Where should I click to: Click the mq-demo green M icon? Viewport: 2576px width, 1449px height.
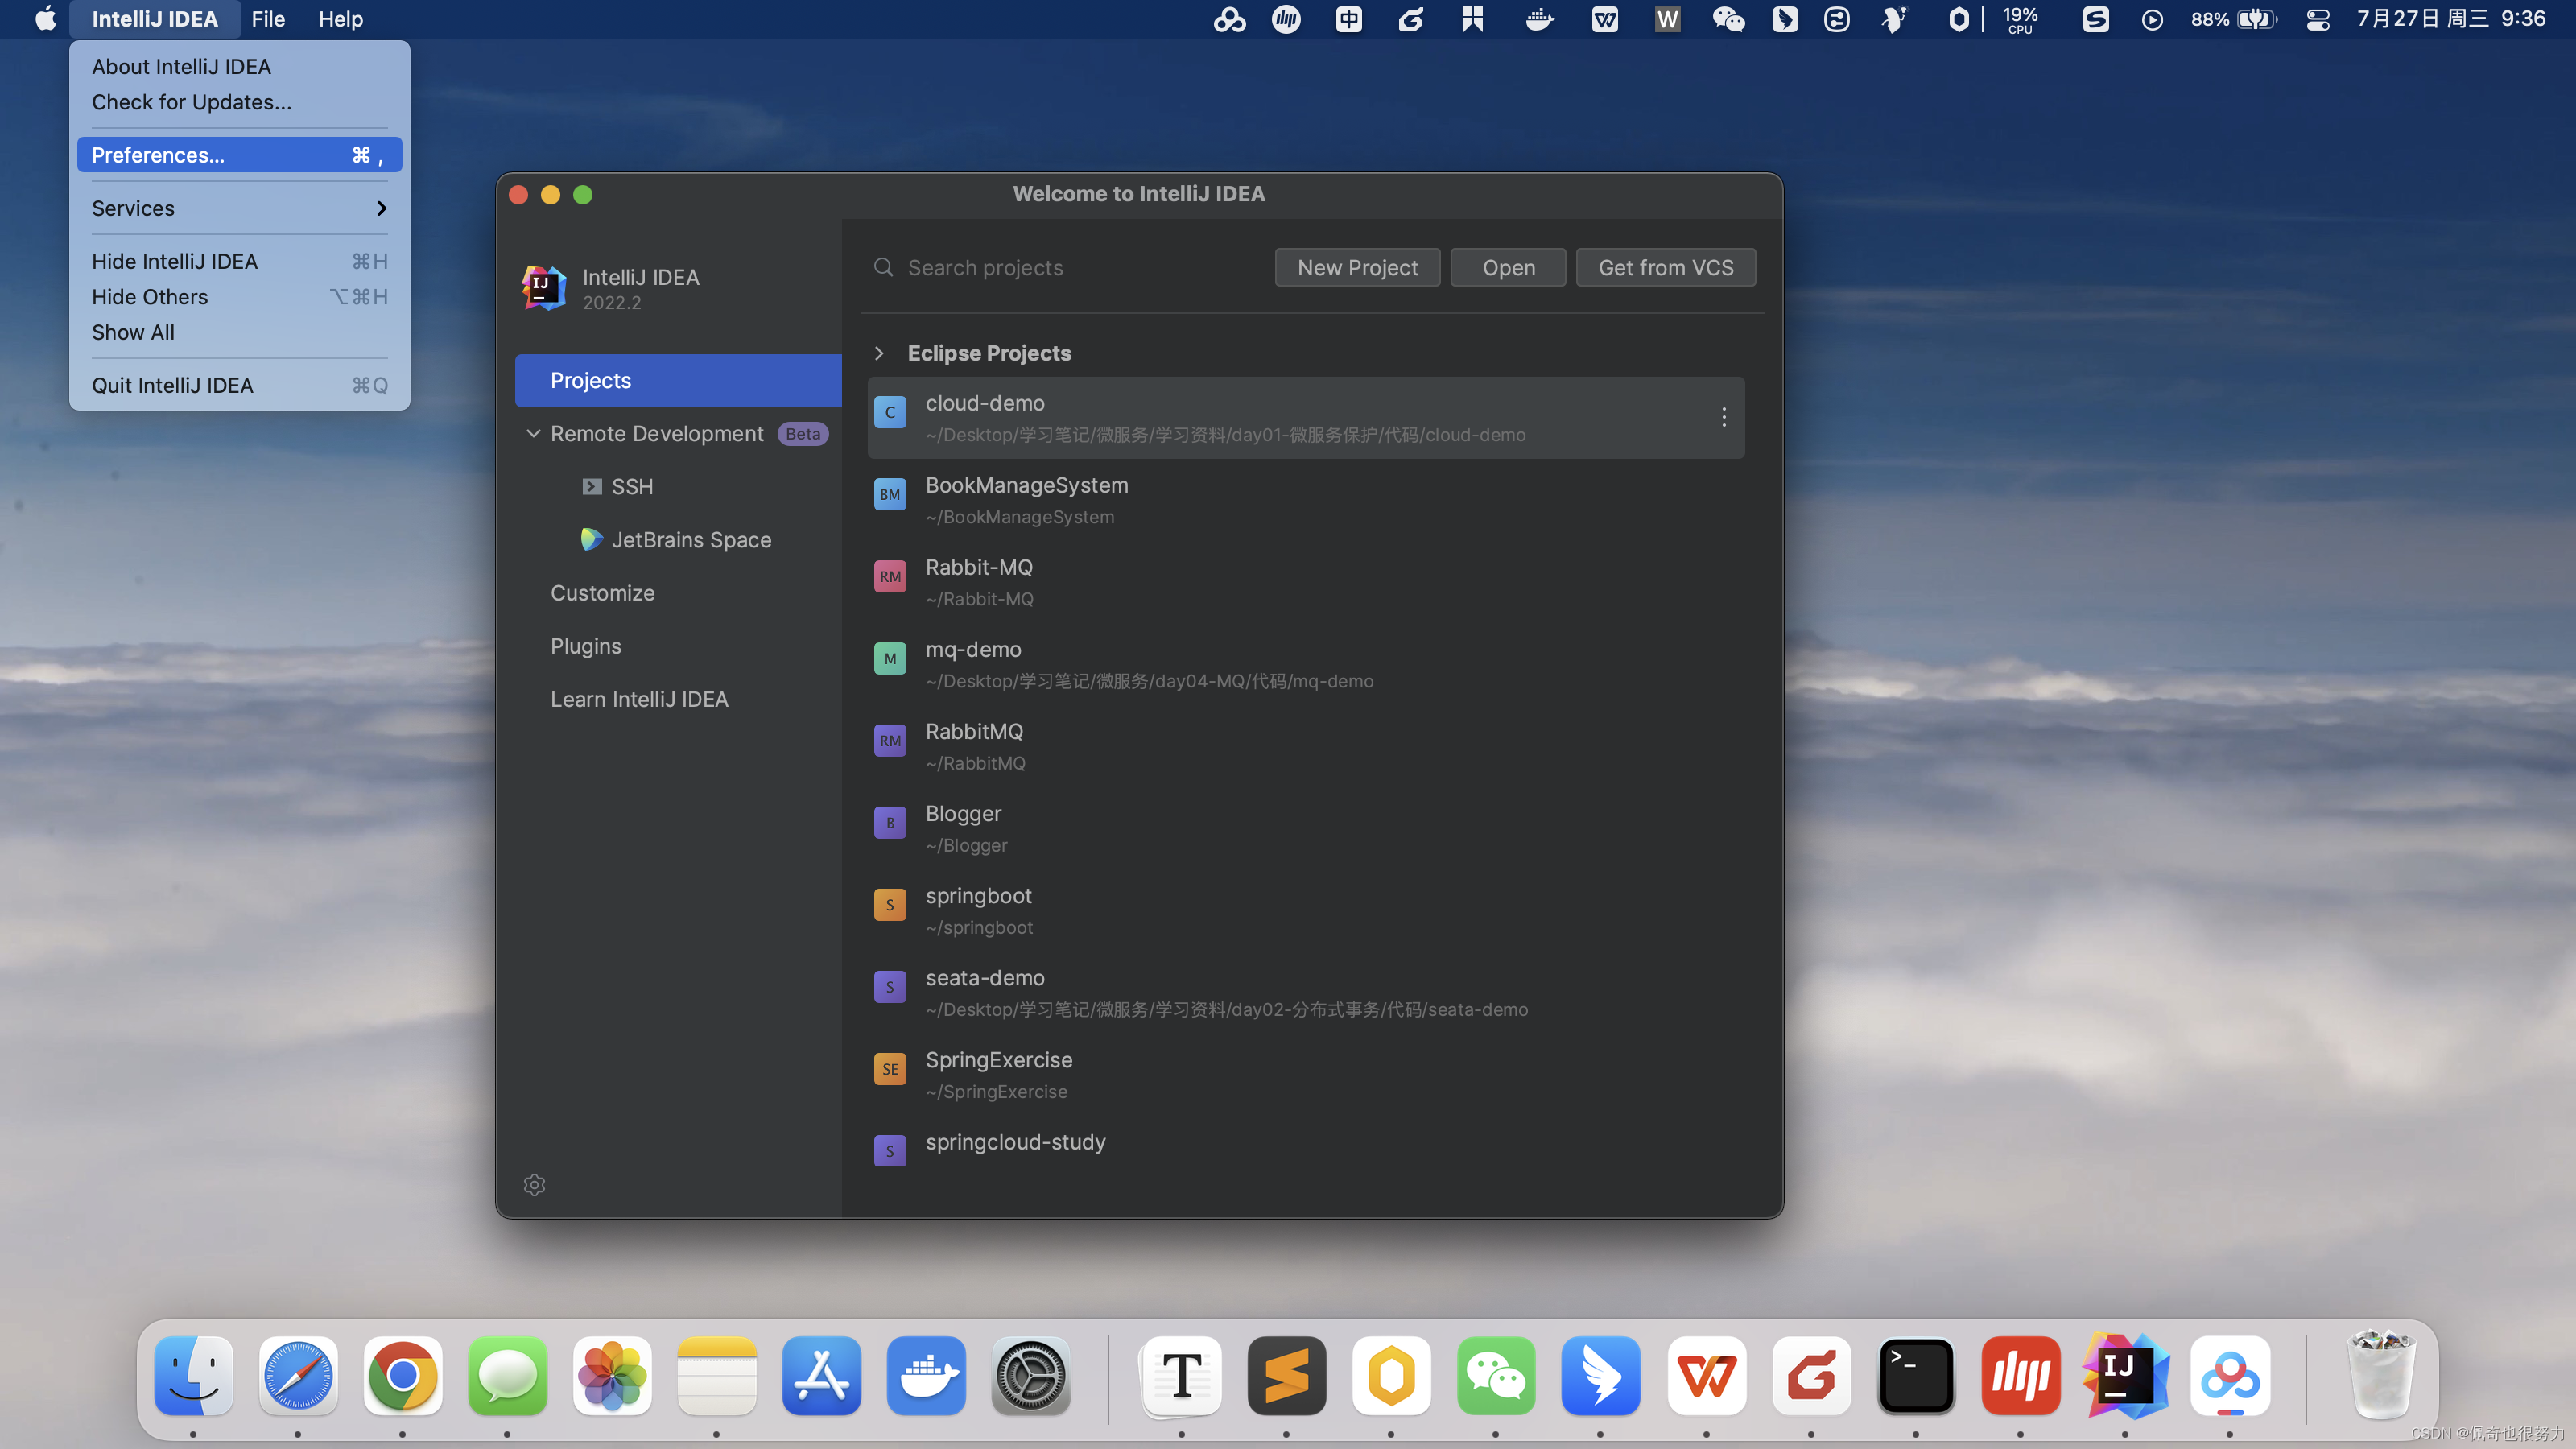[x=889, y=658]
